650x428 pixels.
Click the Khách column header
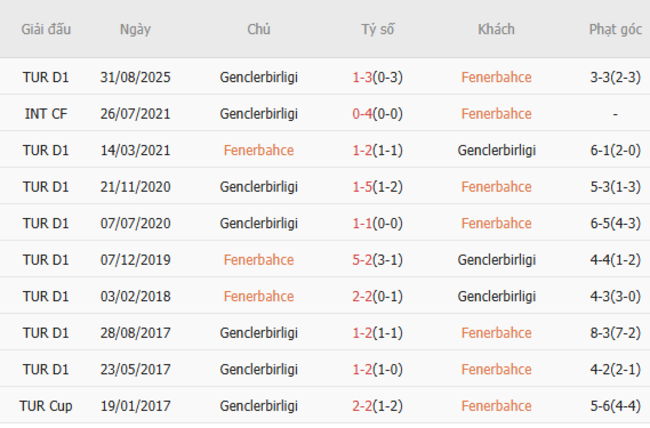(x=496, y=29)
